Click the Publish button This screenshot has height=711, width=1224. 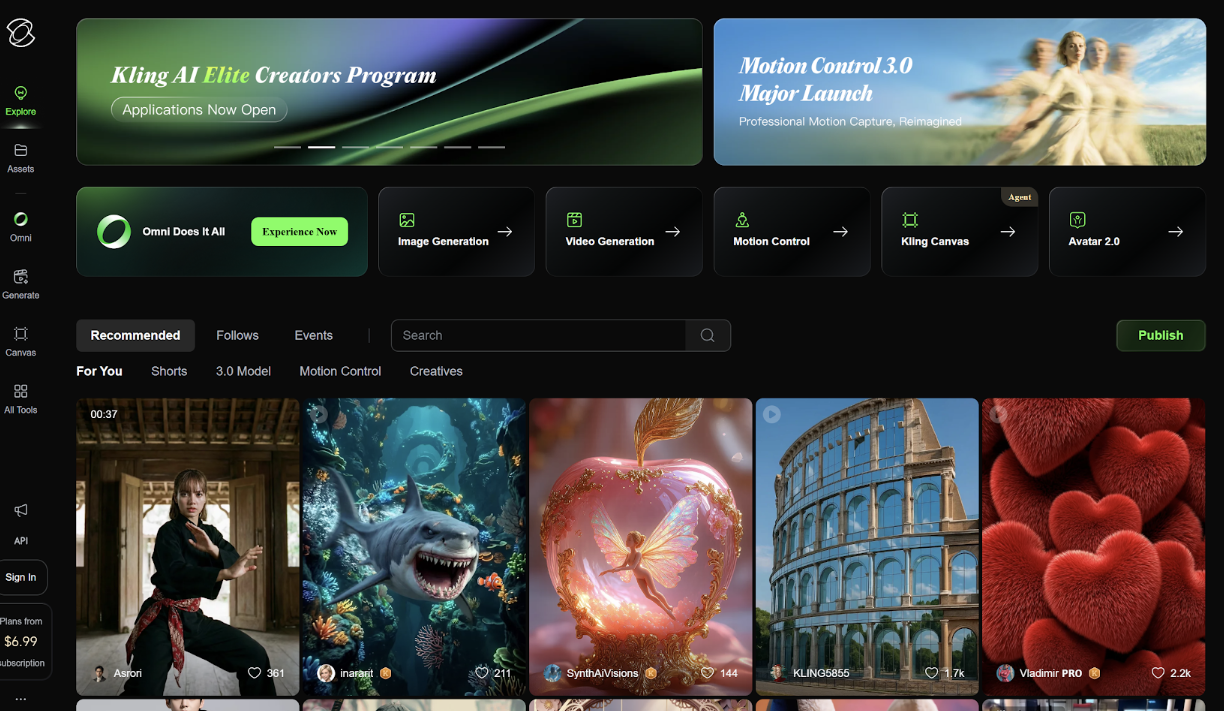[1160, 336]
